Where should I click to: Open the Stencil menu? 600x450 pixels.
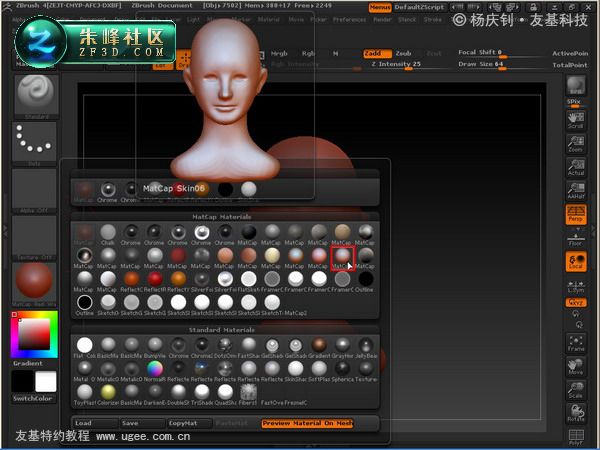[407, 20]
